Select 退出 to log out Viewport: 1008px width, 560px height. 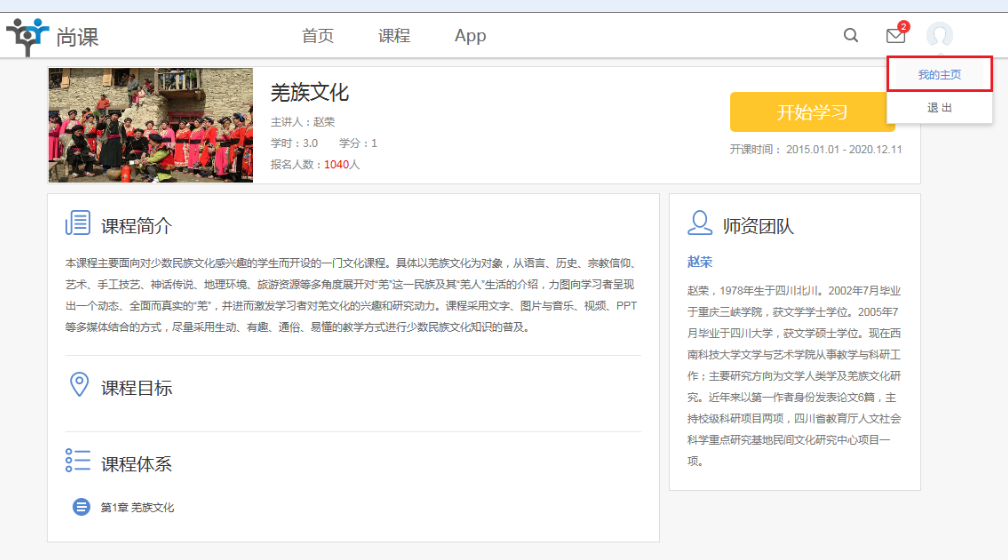pos(939,108)
